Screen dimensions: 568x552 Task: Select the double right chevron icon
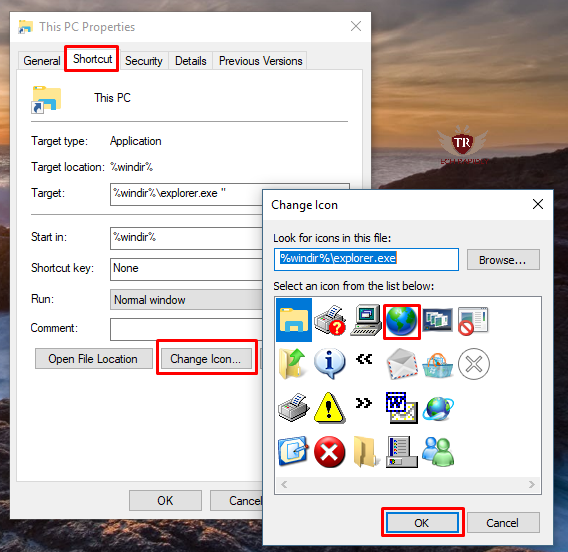[364, 403]
